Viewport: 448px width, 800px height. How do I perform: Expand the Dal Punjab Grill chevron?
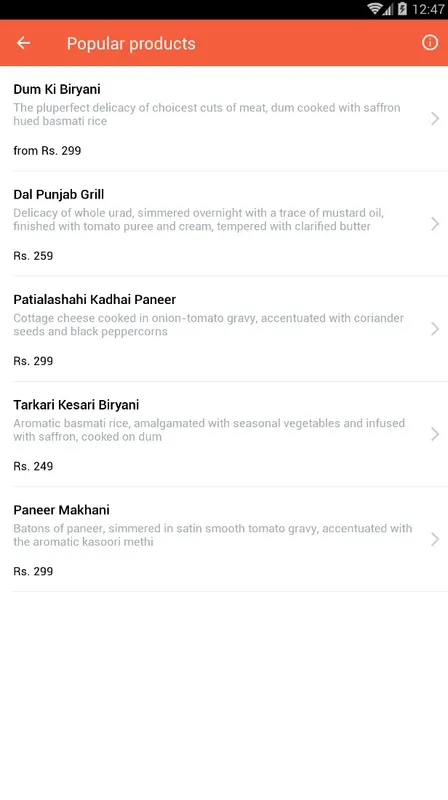pos(435,224)
